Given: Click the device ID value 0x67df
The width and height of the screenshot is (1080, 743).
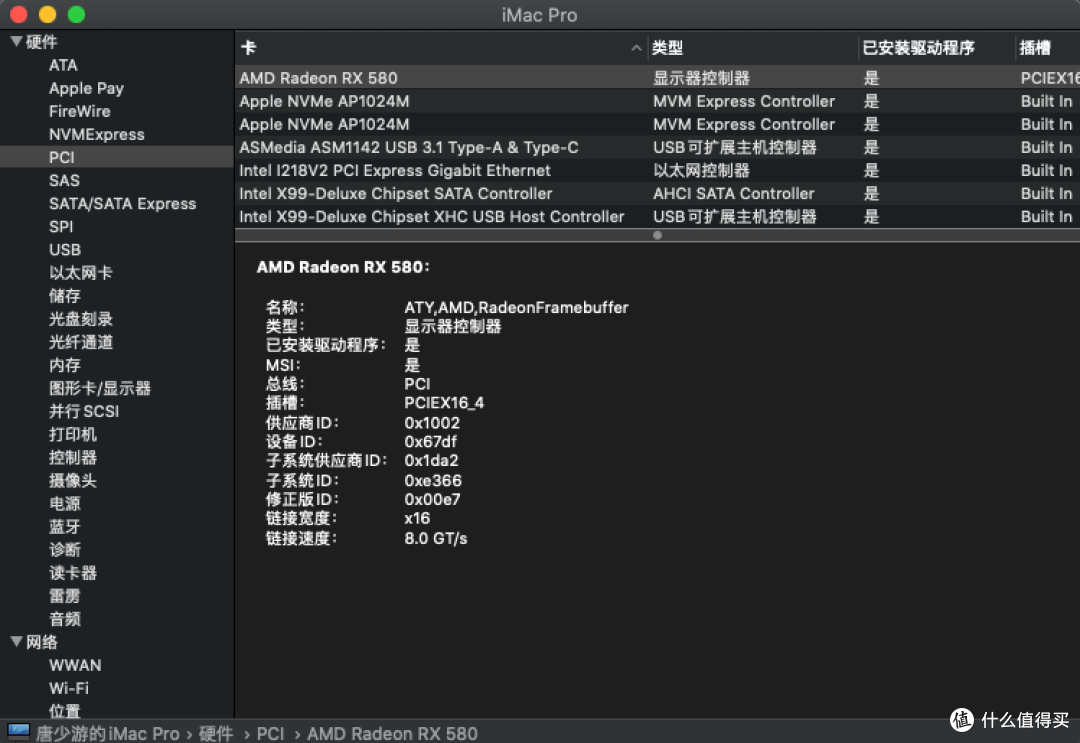Looking at the screenshot, I should tap(430, 441).
